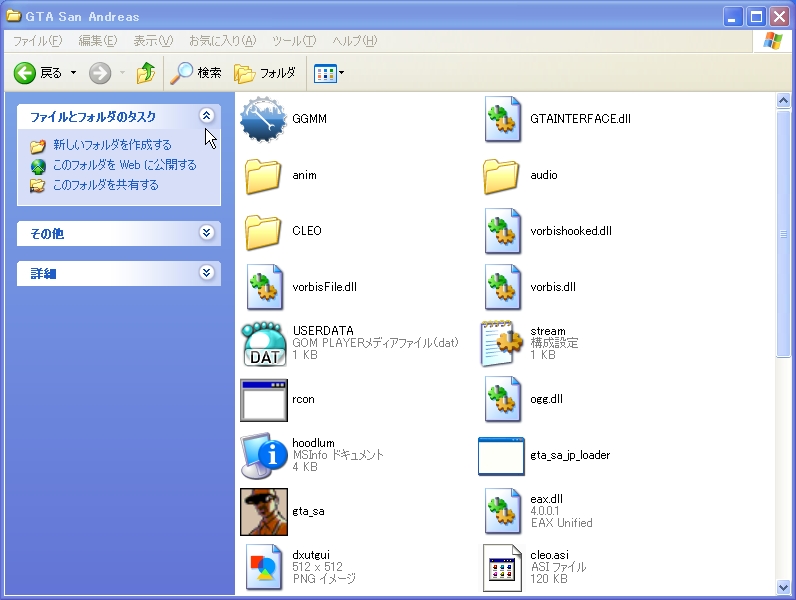Click the USERDATA file name text
796x600 pixels.
323,330
